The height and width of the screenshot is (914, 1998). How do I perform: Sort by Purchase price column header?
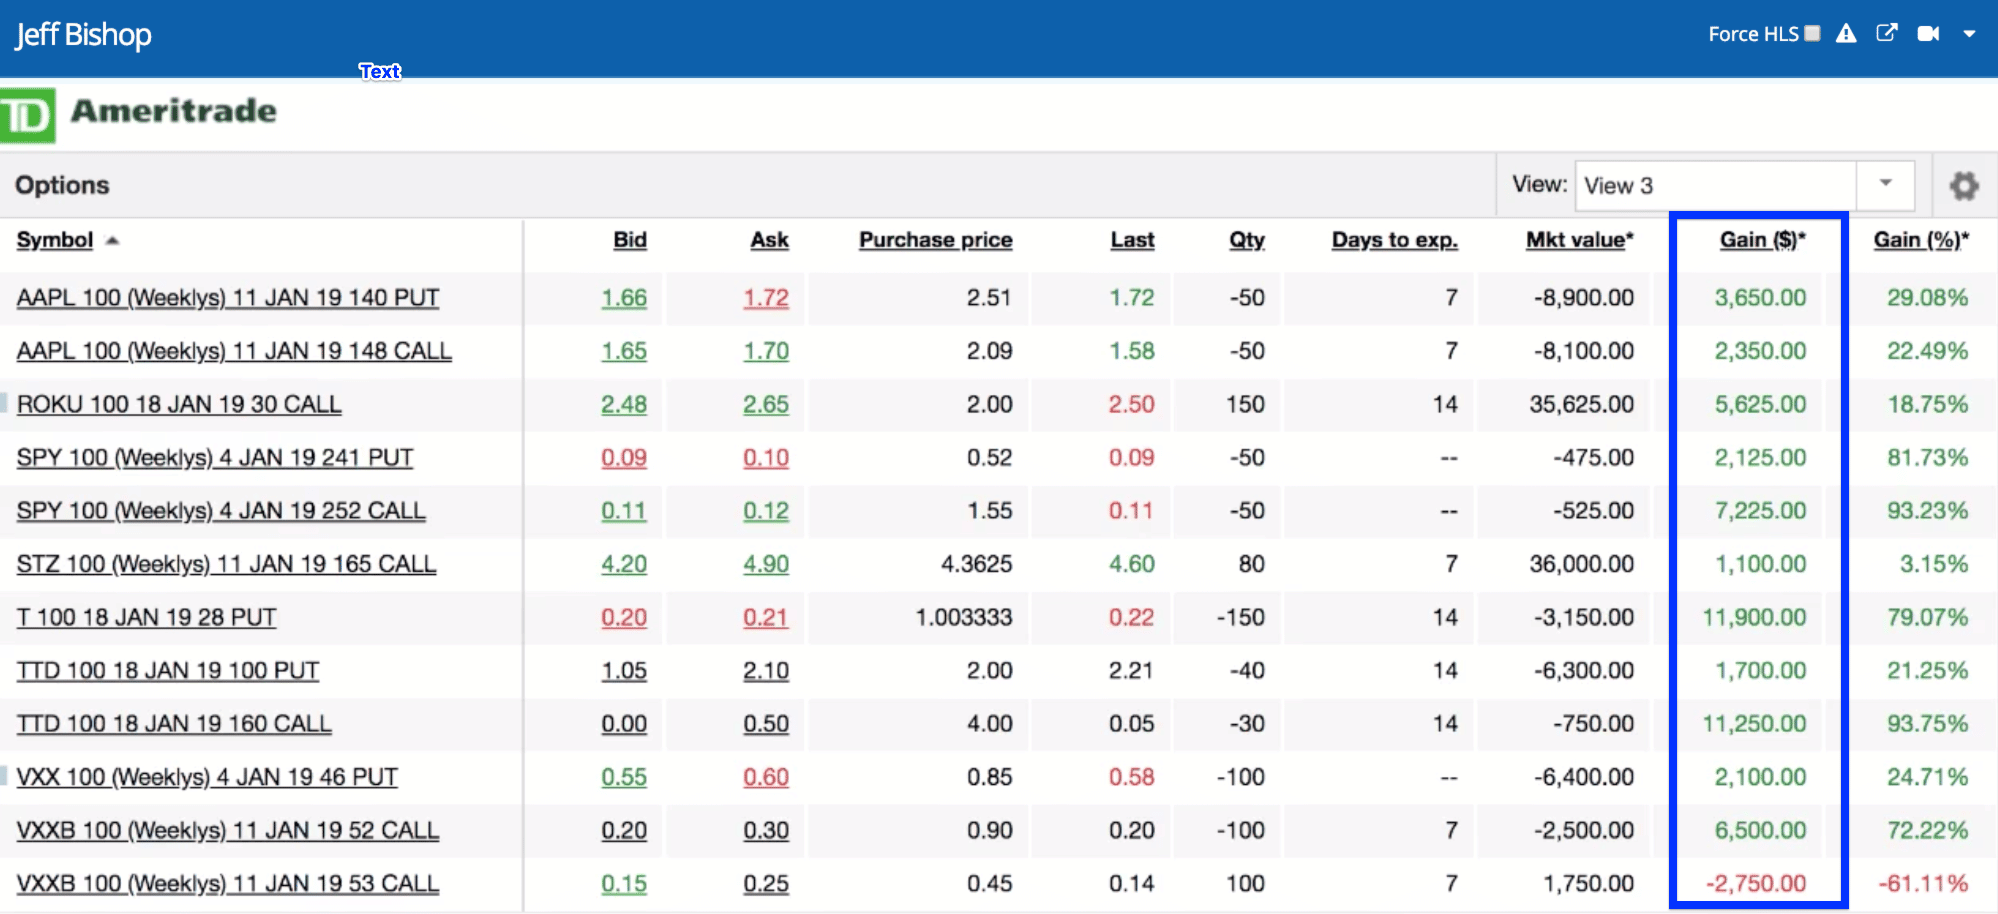935,240
